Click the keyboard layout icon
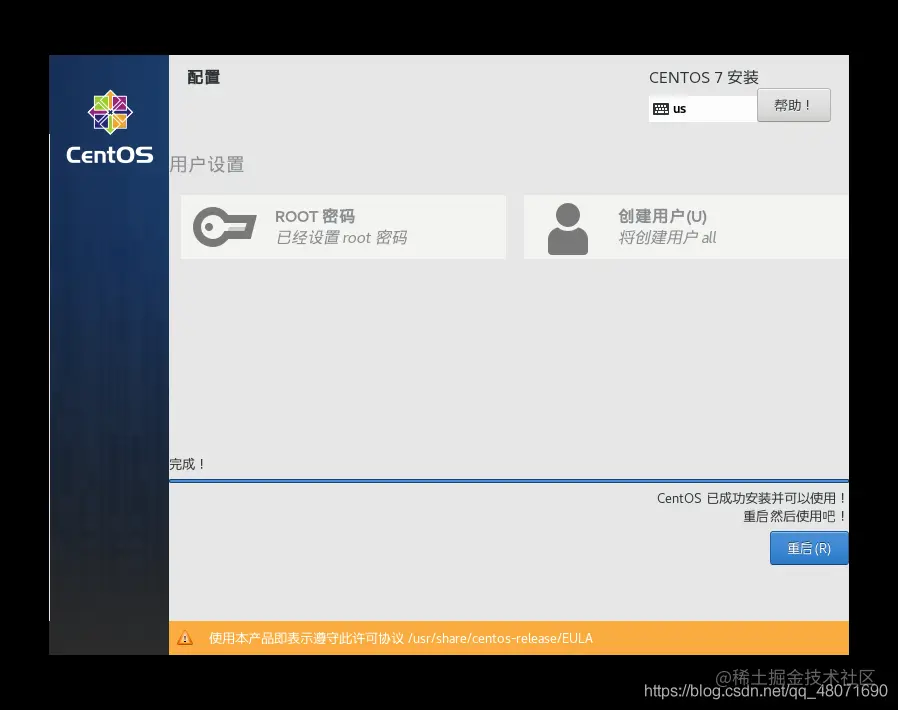Viewport: 898px width, 710px height. [660, 109]
